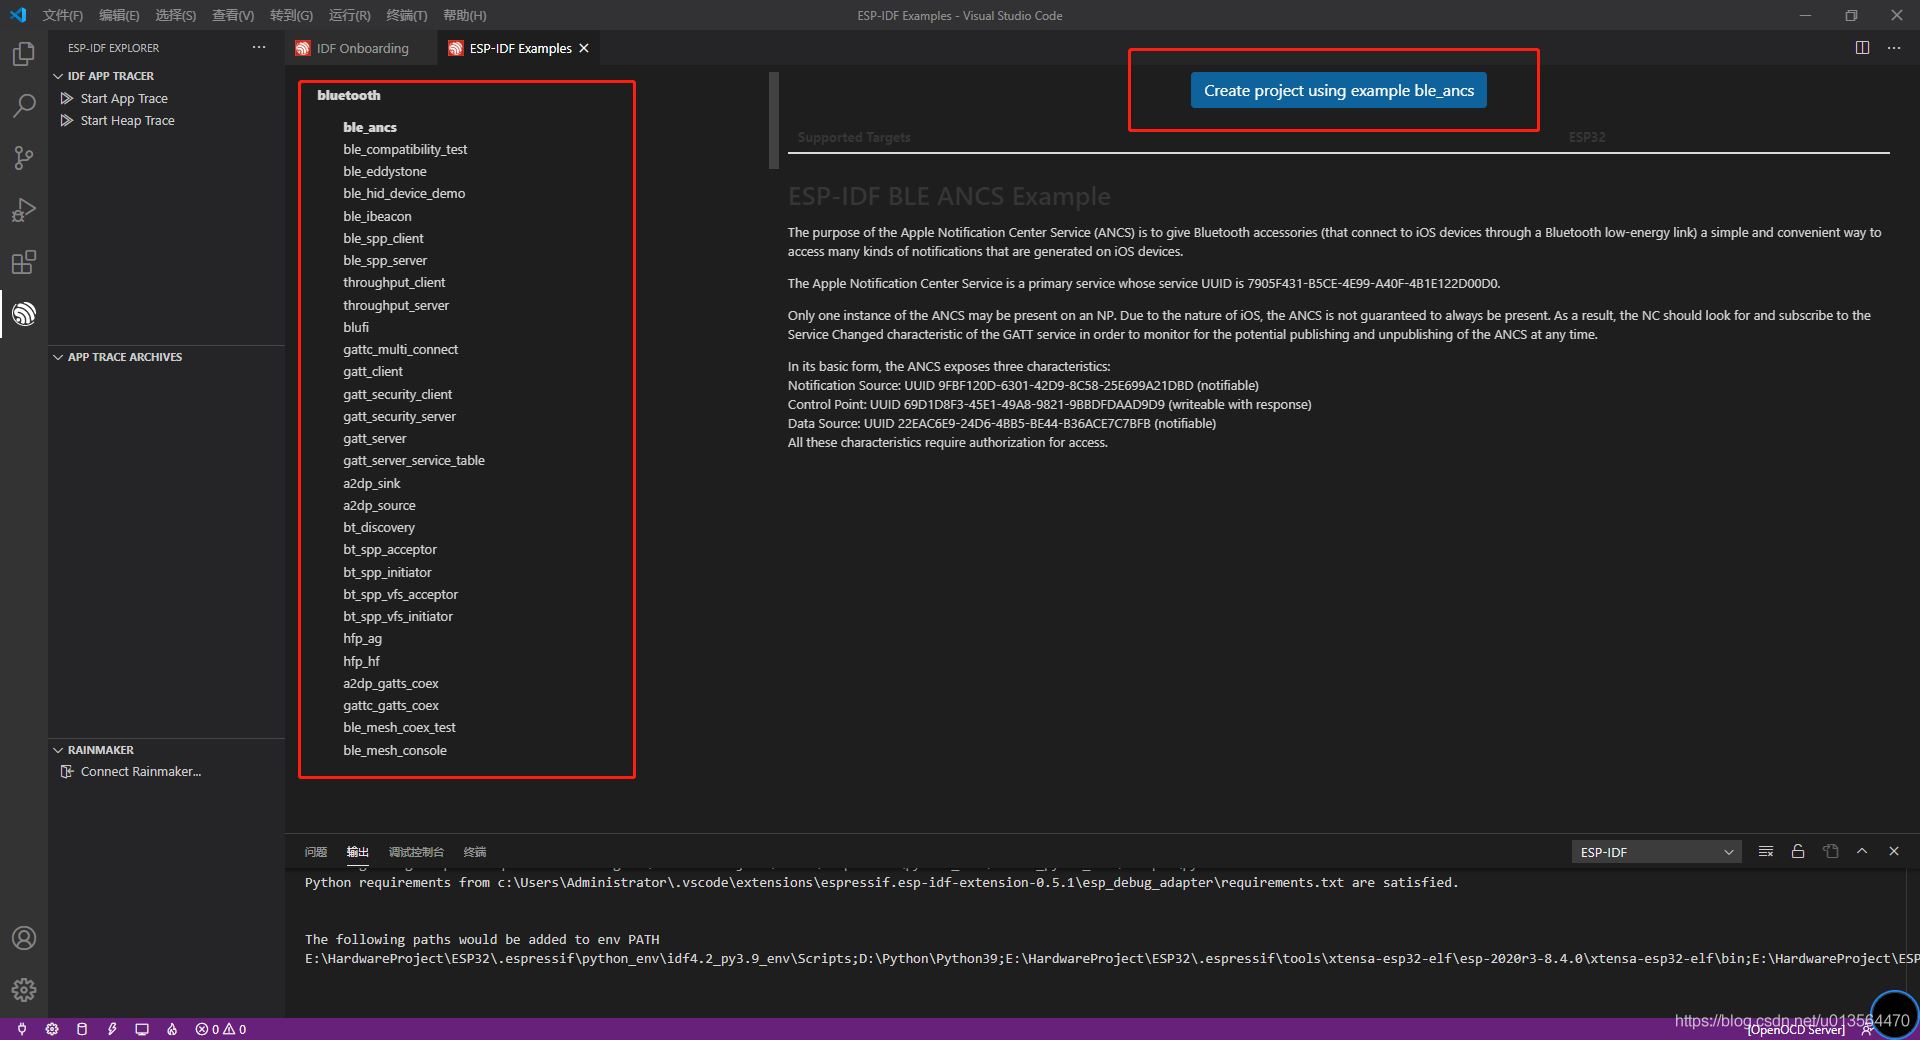This screenshot has width=1920, height=1040.
Task: Open the 查看(V) menu
Action: (x=233, y=15)
